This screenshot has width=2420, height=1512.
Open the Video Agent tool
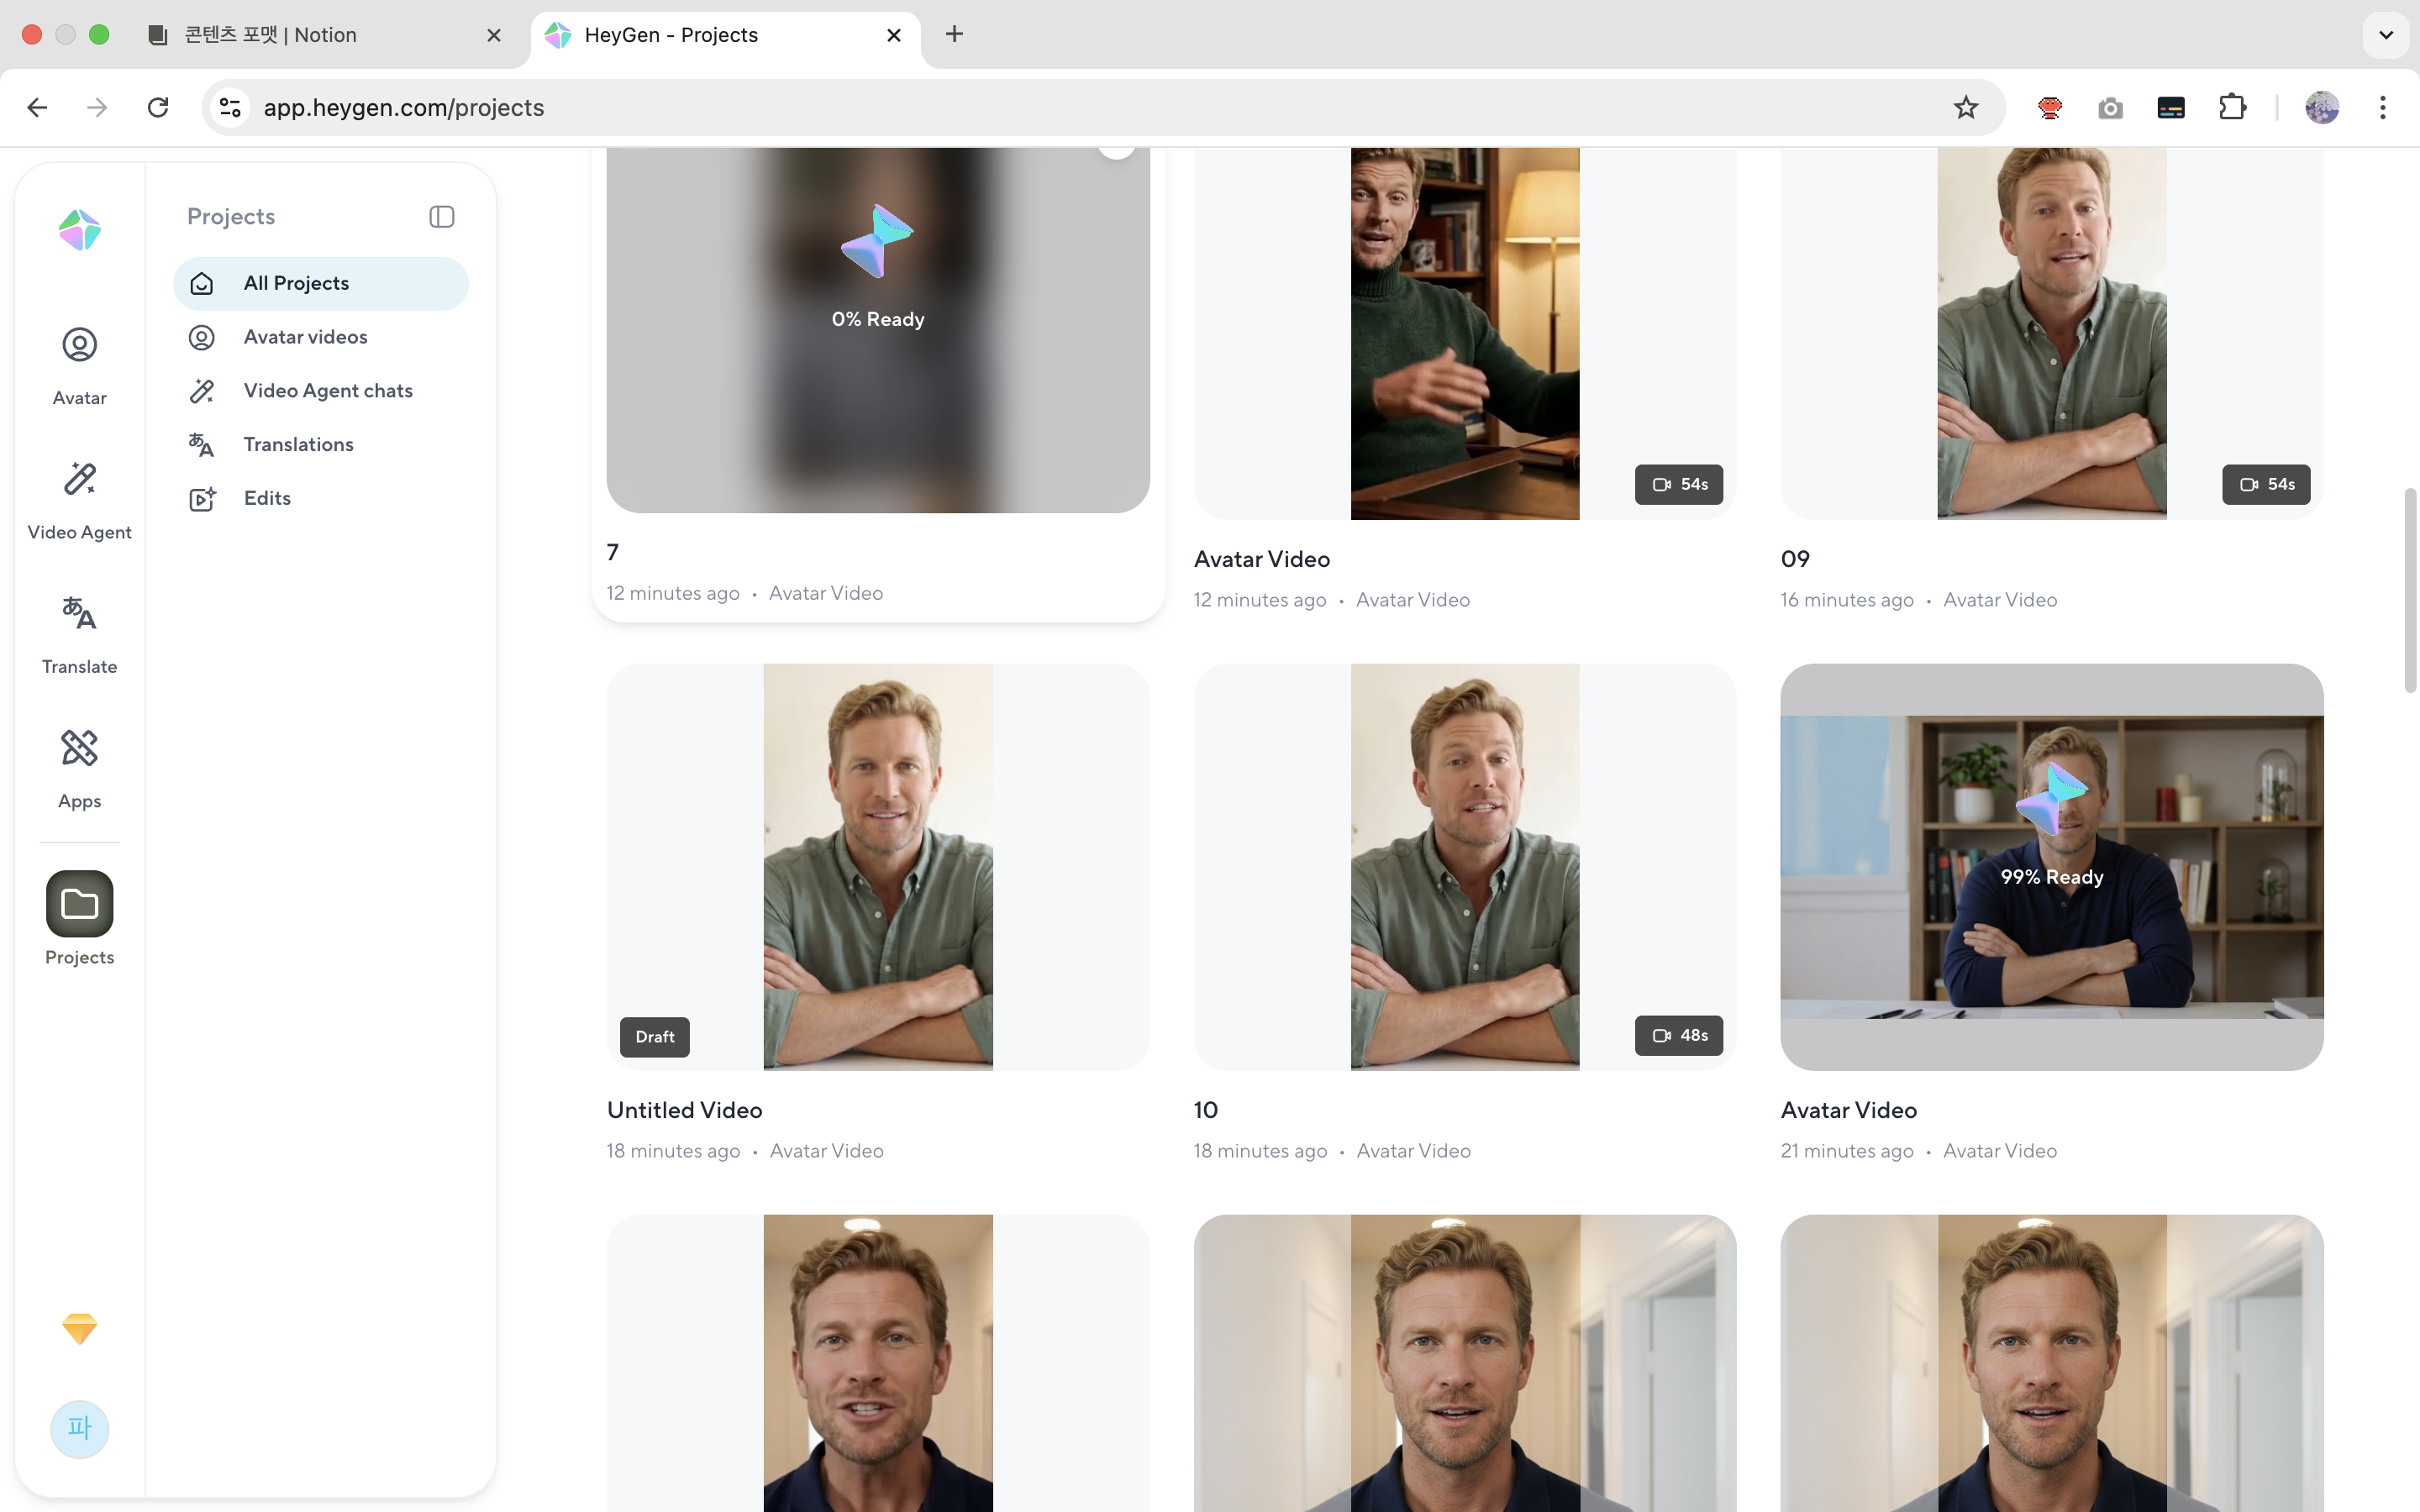point(79,500)
